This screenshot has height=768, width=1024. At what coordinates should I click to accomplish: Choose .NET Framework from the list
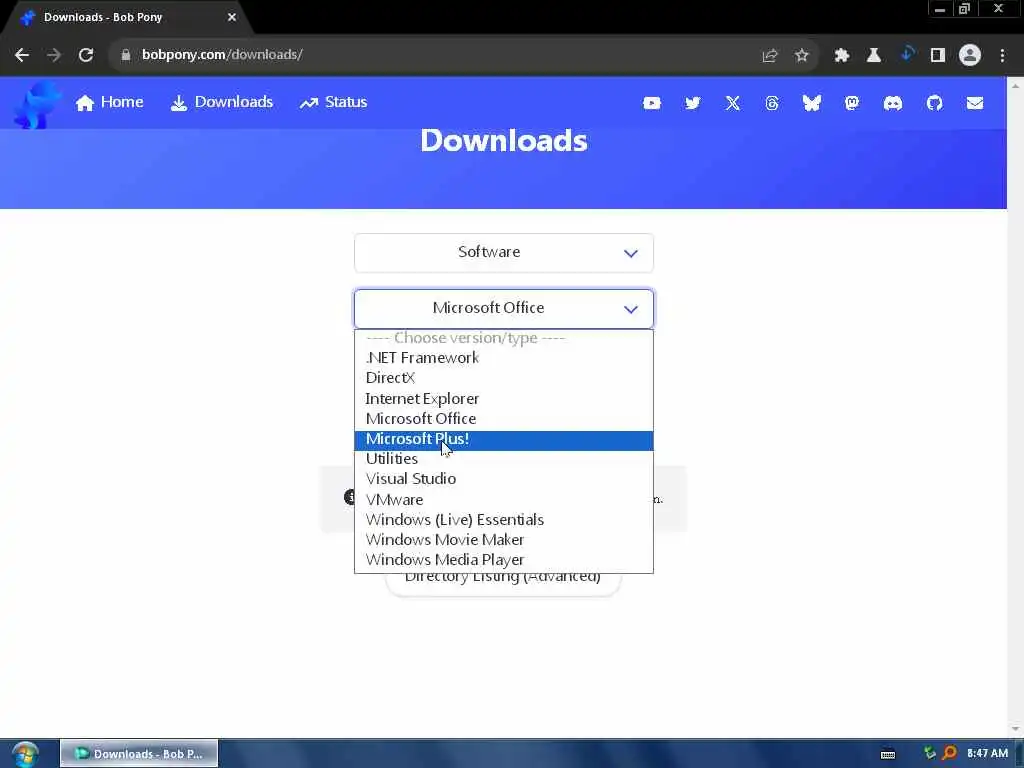(504, 358)
